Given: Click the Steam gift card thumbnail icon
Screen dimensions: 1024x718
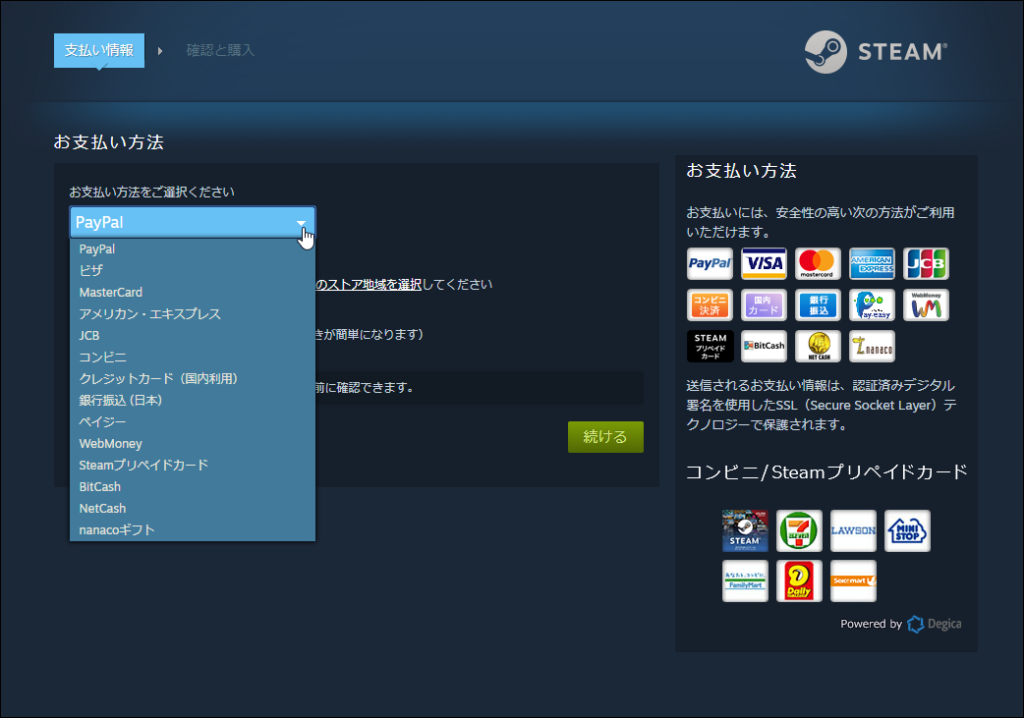Looking at the screenshot, I should click(x=745, y=531).
